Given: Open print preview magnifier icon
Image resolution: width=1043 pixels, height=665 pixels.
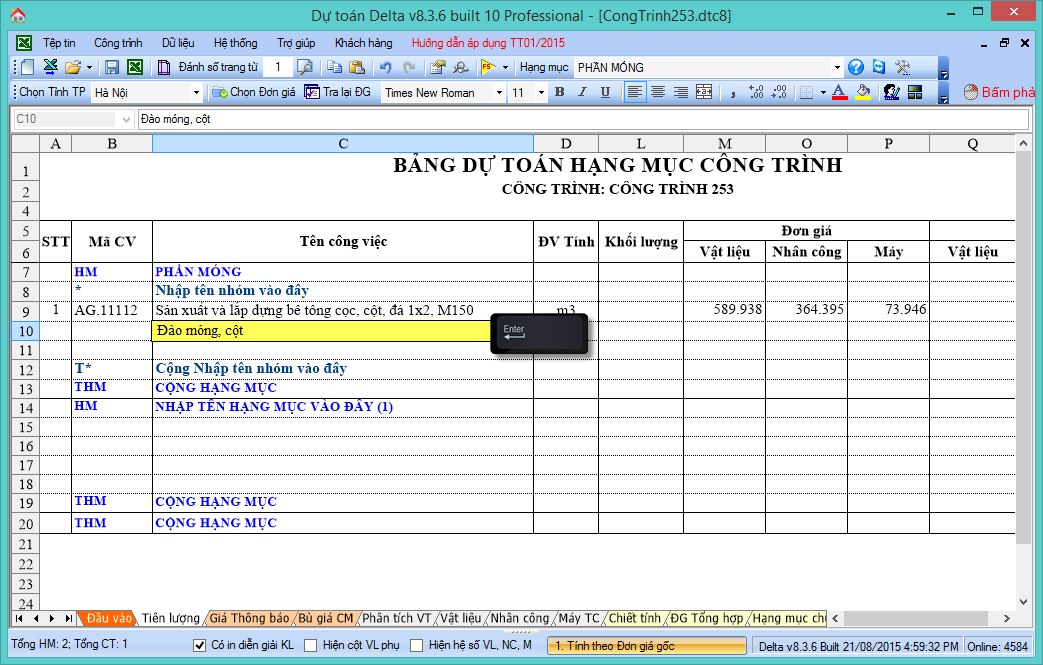Looking at the screenshot, I should click(305, 67).
